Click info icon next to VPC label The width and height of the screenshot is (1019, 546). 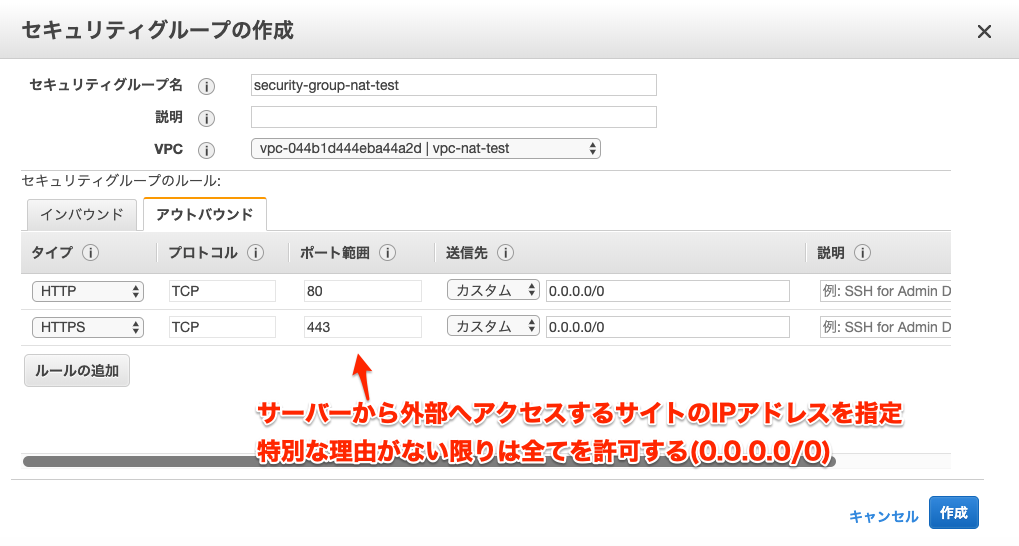point(206,150)
